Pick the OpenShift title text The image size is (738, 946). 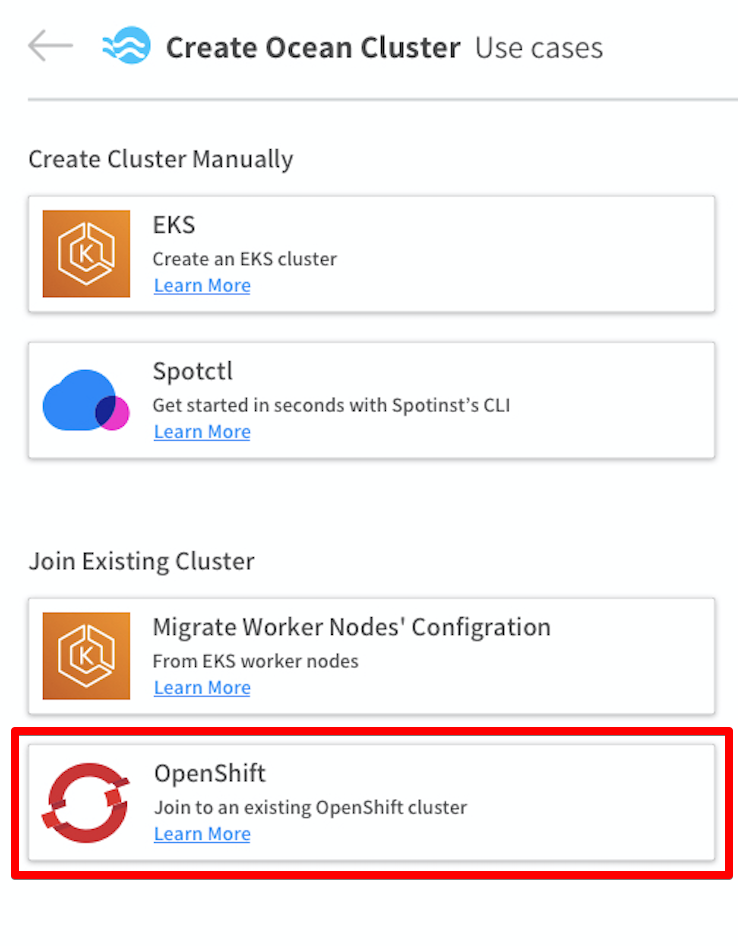click(x=210, y=773)
